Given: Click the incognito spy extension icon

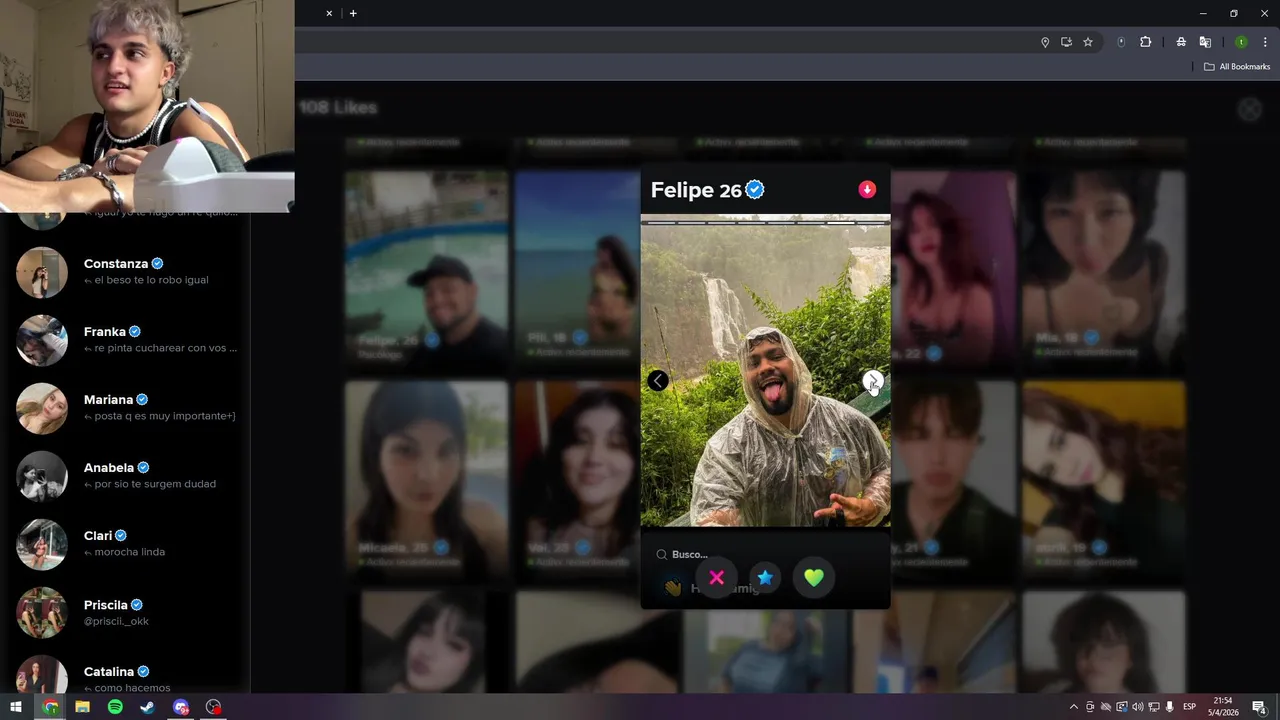Looking at the screenshot, I should [1181, 42].
